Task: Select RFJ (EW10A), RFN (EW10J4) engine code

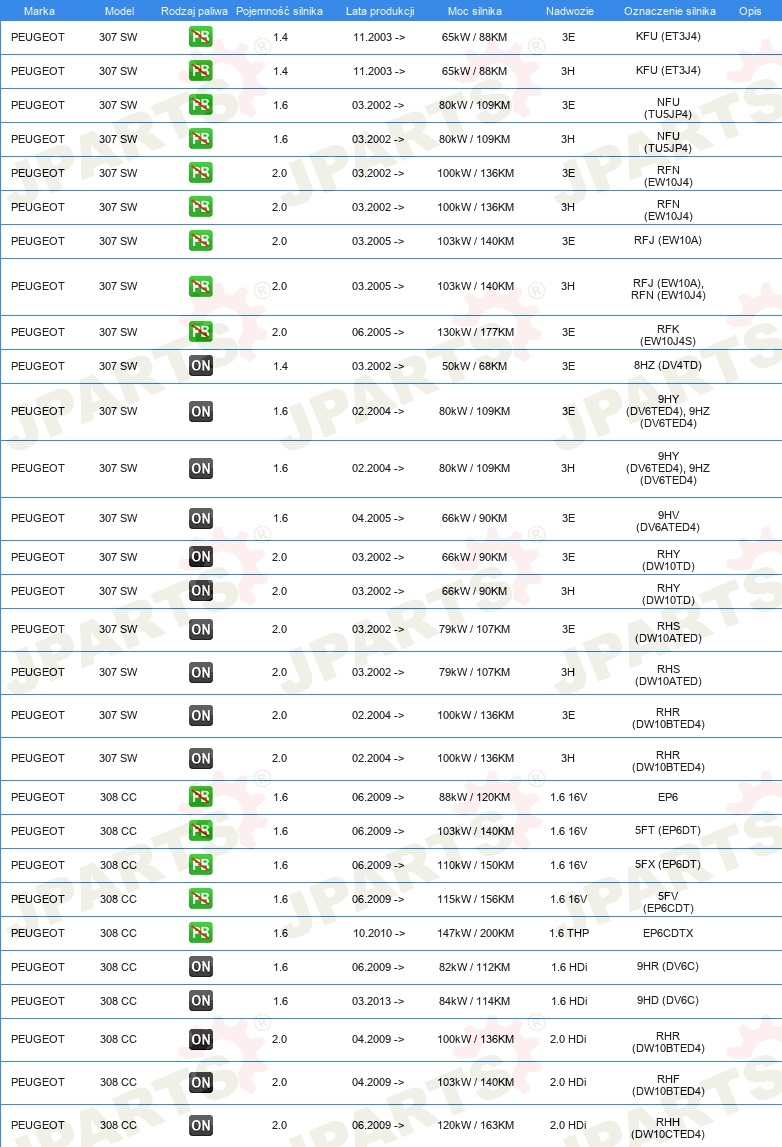Action: point(668,290)
